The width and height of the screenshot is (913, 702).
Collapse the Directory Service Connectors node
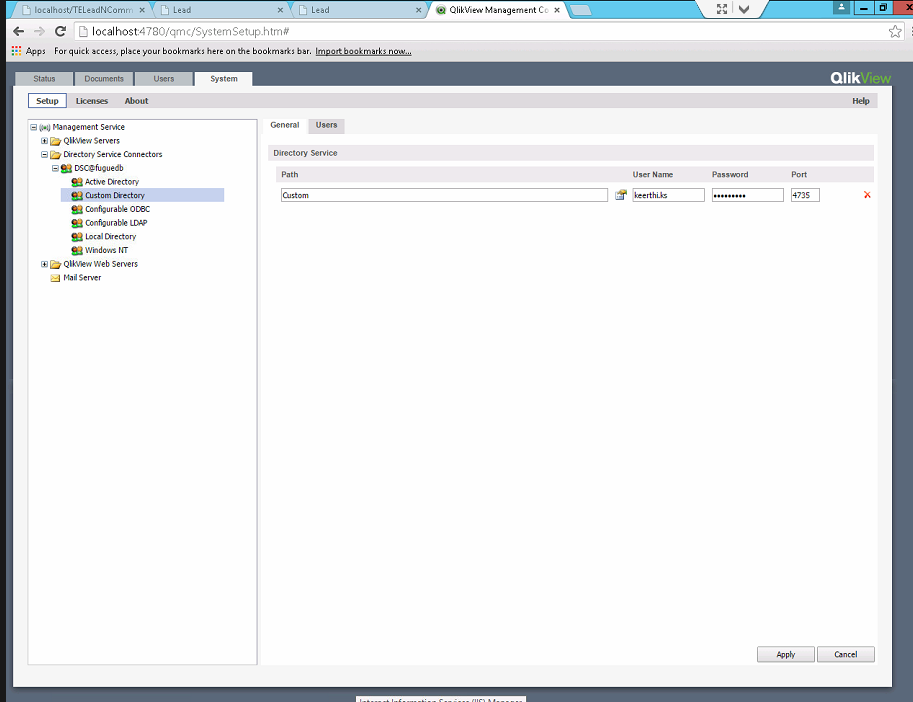[44, 155]
